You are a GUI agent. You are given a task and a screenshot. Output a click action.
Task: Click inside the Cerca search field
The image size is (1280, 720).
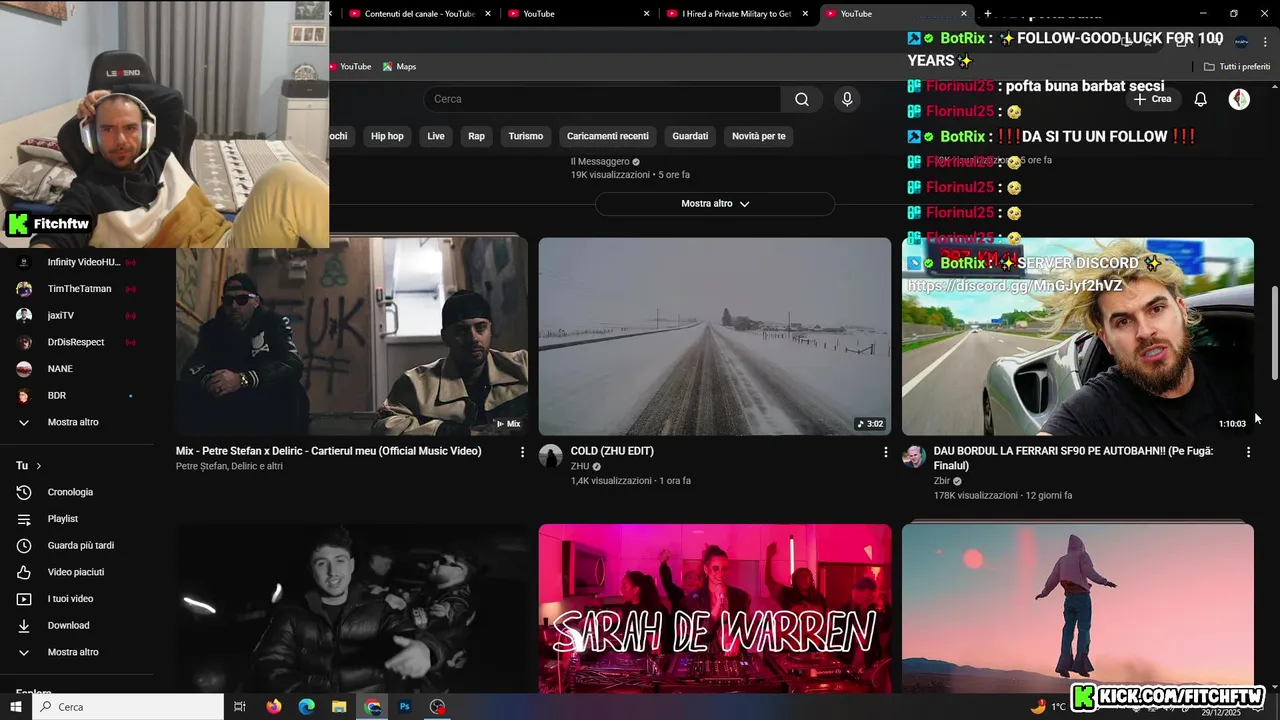coord(602,99)
